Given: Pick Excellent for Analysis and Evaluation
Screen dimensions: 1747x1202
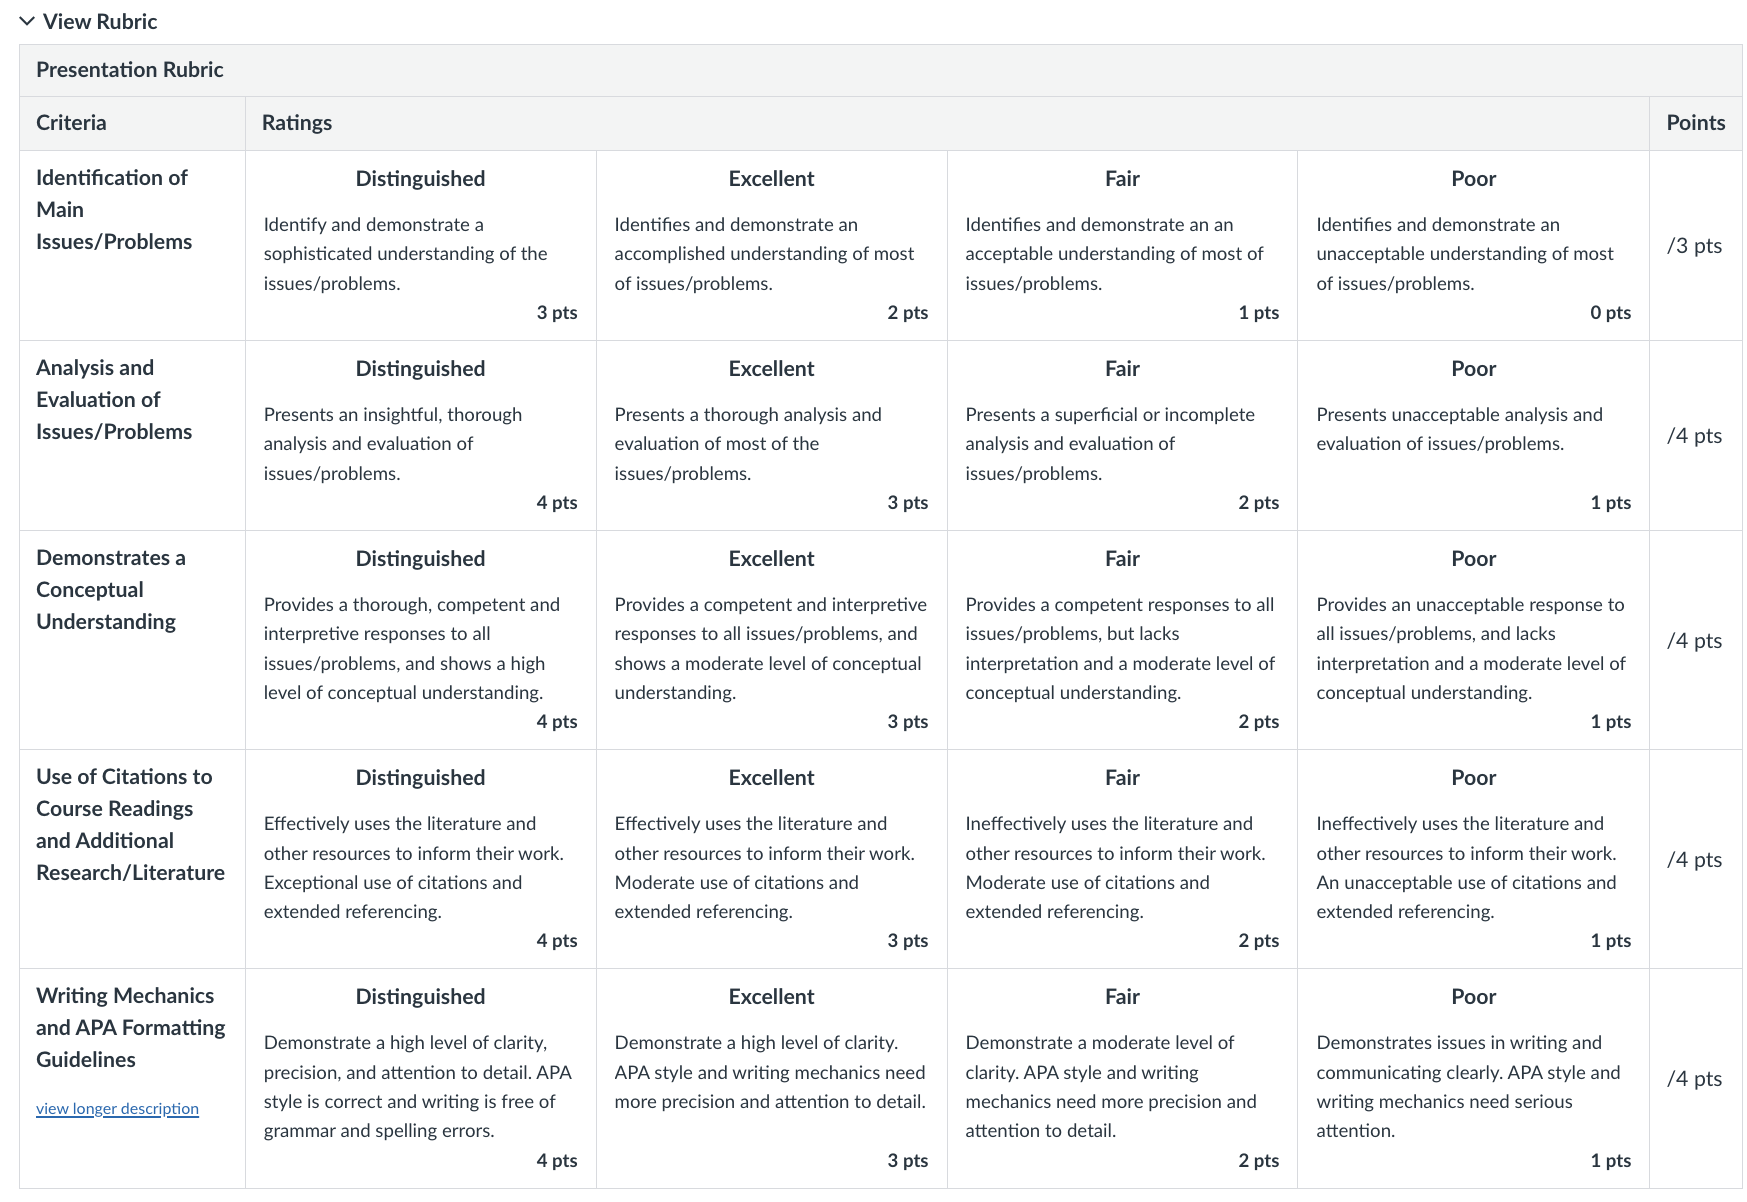Looking at the screenshot, I should tap(772, 436).
